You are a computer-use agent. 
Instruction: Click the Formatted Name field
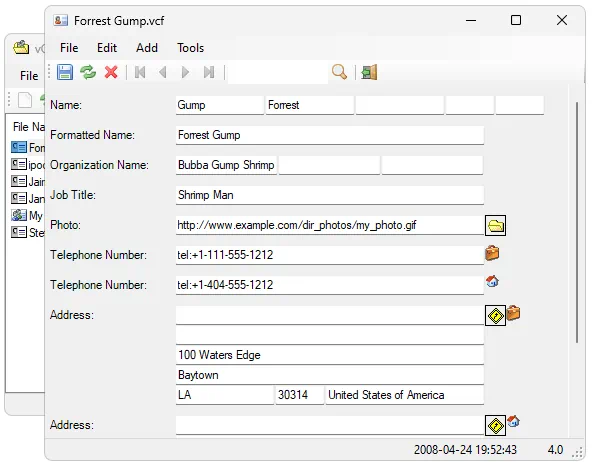(330, 135)
